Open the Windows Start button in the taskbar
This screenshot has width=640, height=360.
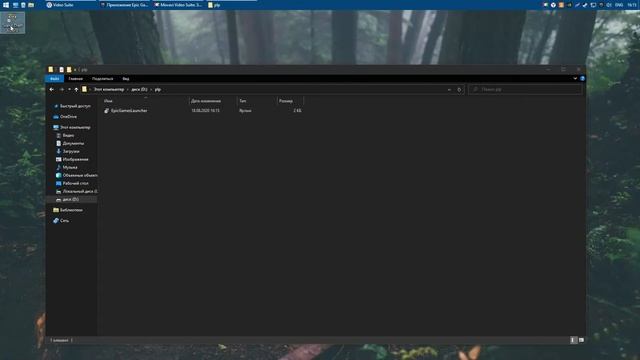pos(6,5)
